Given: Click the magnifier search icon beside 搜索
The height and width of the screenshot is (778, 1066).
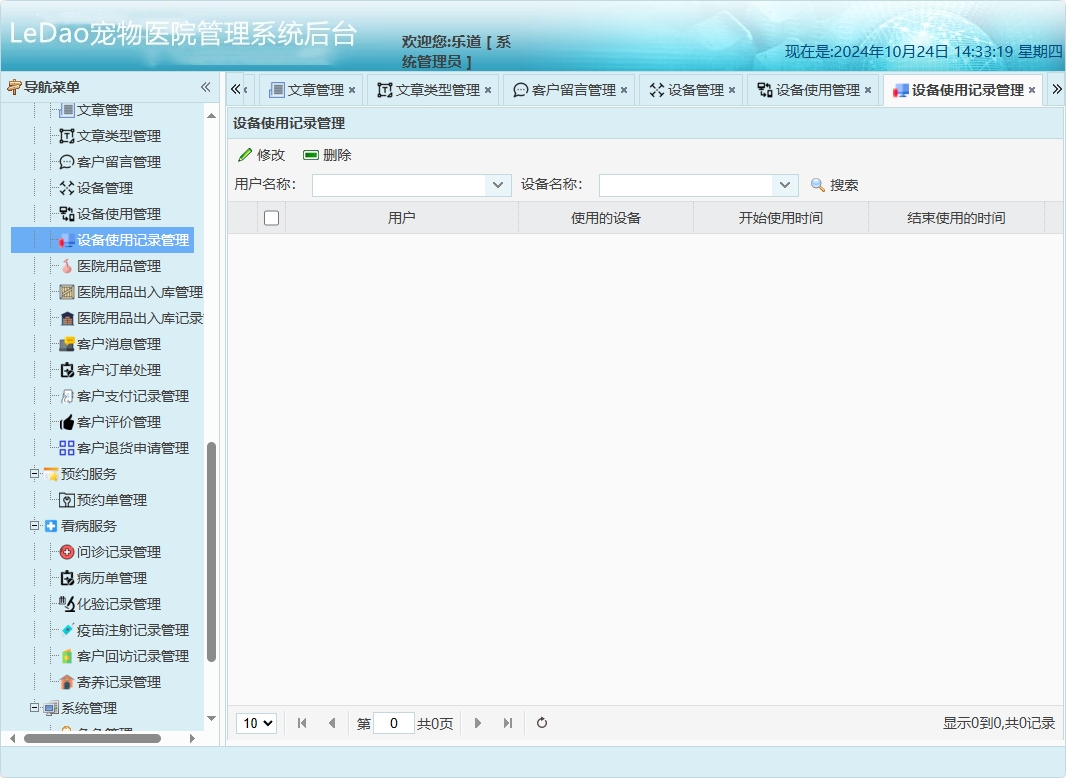Looking at the screenshot, I should [x=818, y=184].
